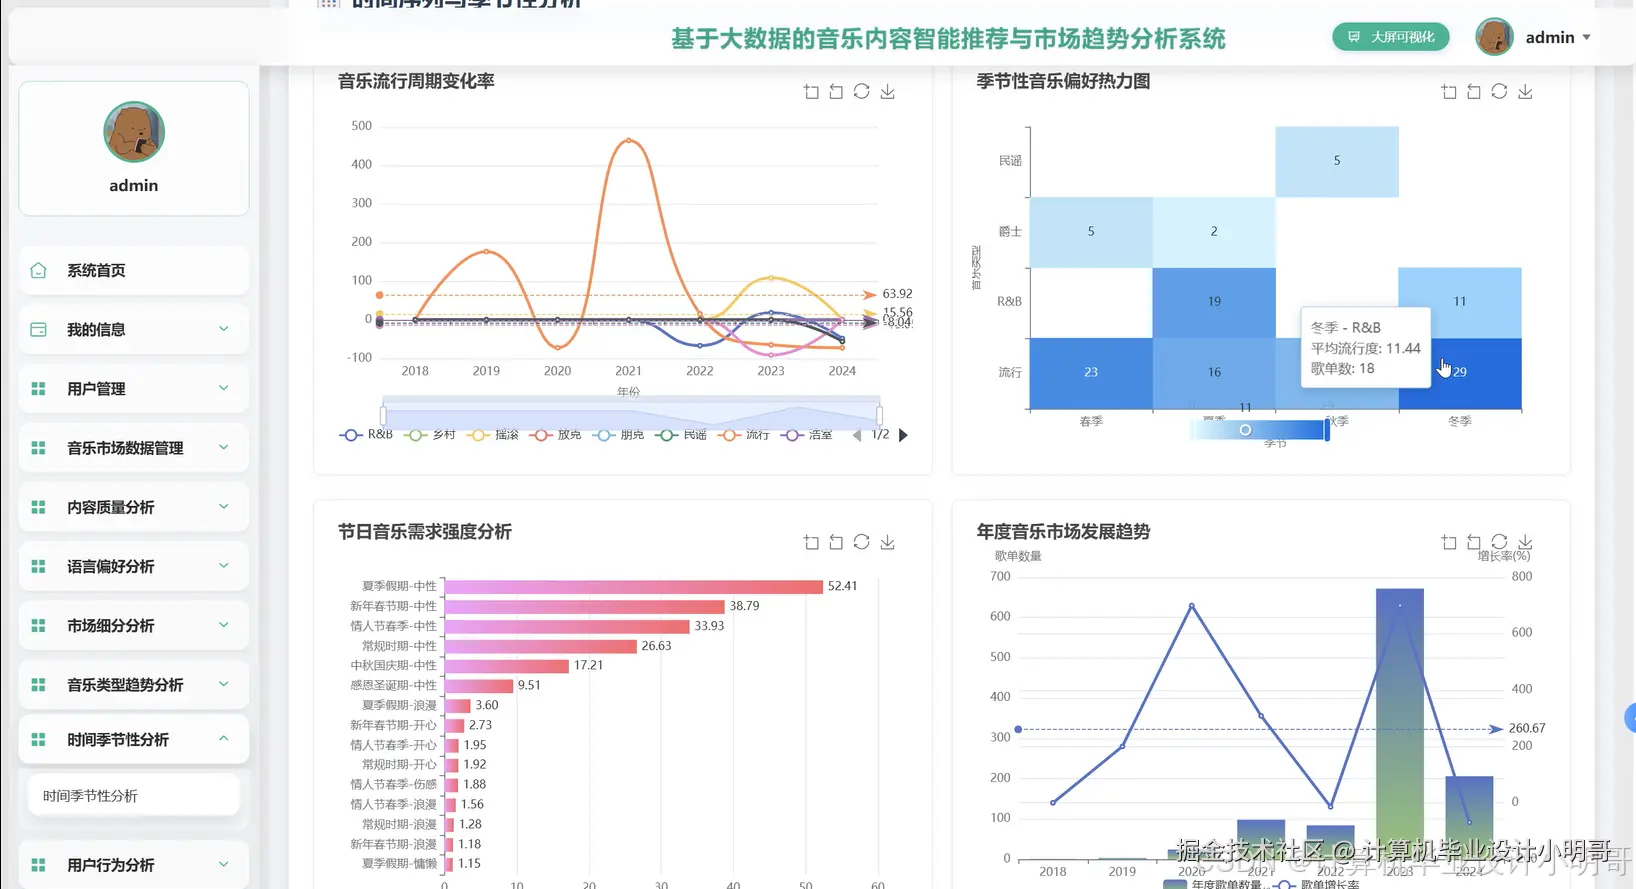This screenshot has width=1636, height=889.
Task: Download 年度音乐市场发展趋势 chart as image
Action: point(1525,542)
